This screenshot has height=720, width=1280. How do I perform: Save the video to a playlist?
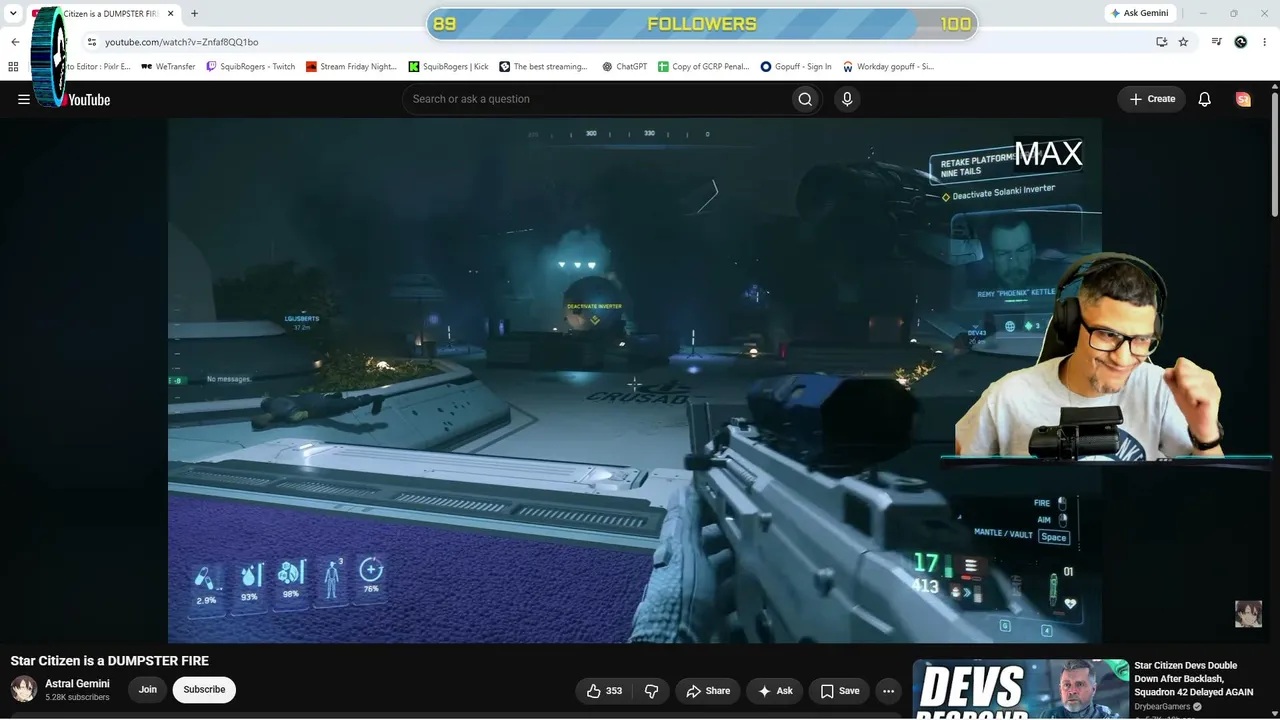(840, 691)
